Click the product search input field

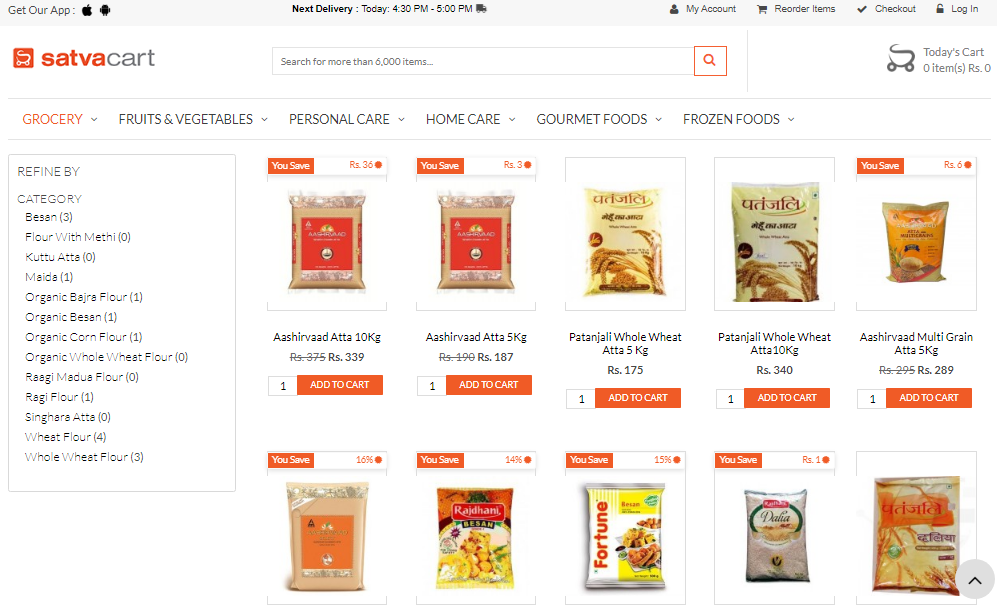point(483,61)
